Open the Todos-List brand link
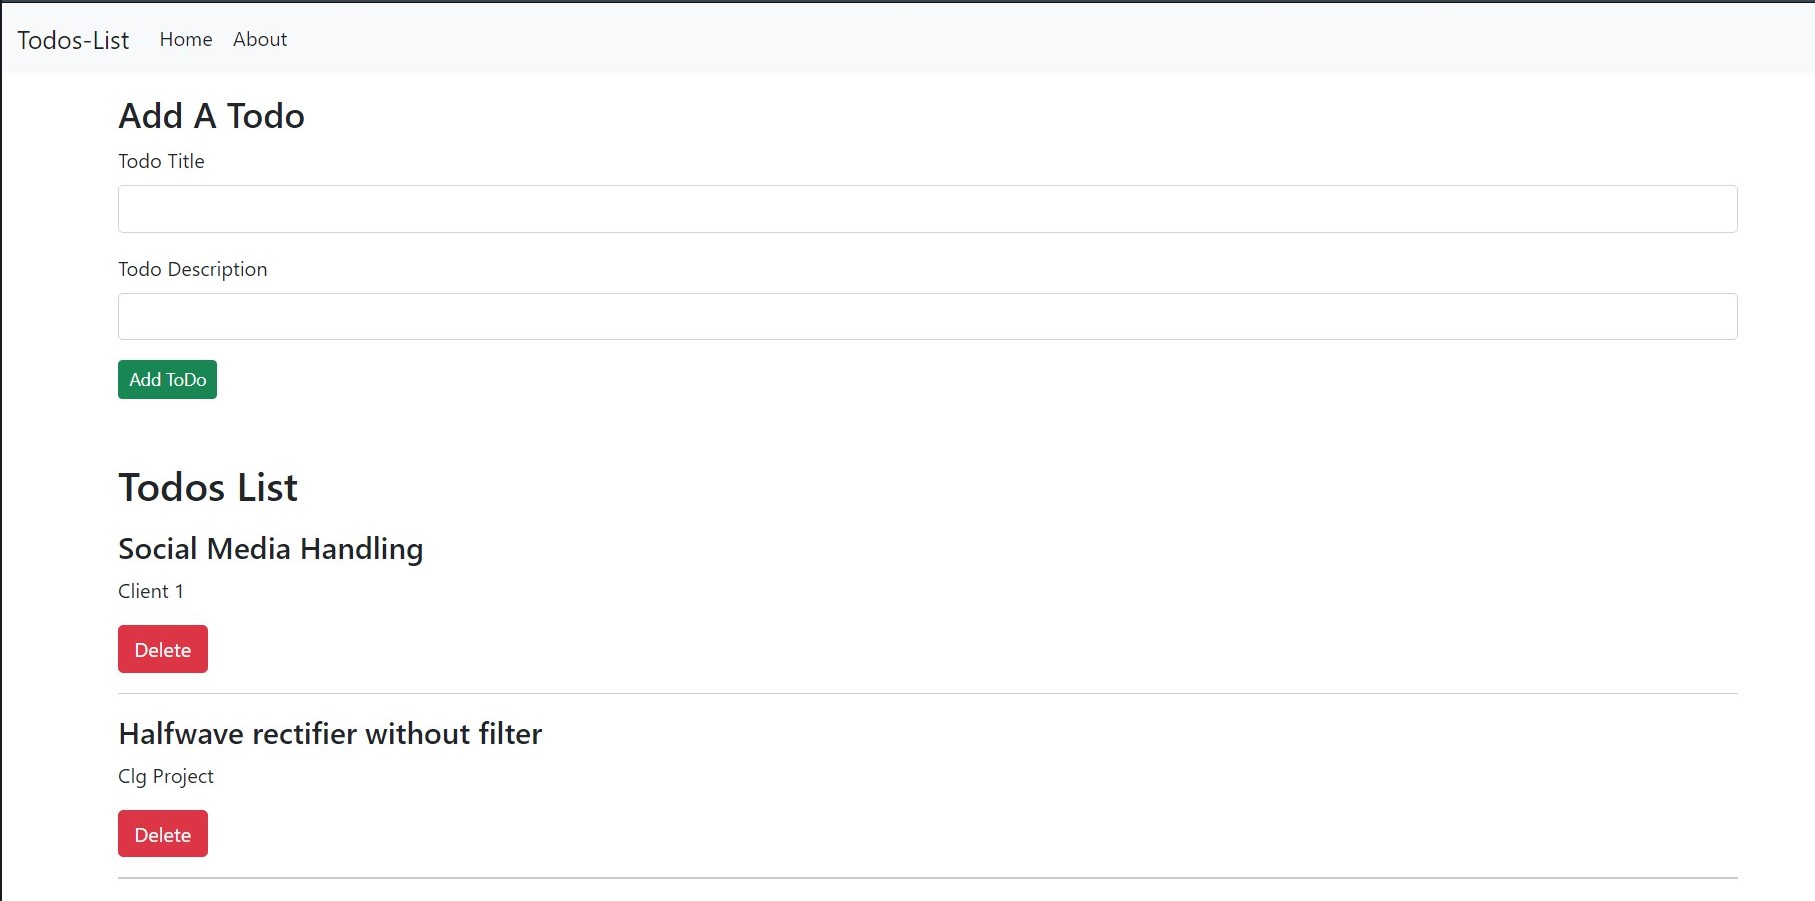This screenshot has width=1815, height=901. click(x=73, y=40)
